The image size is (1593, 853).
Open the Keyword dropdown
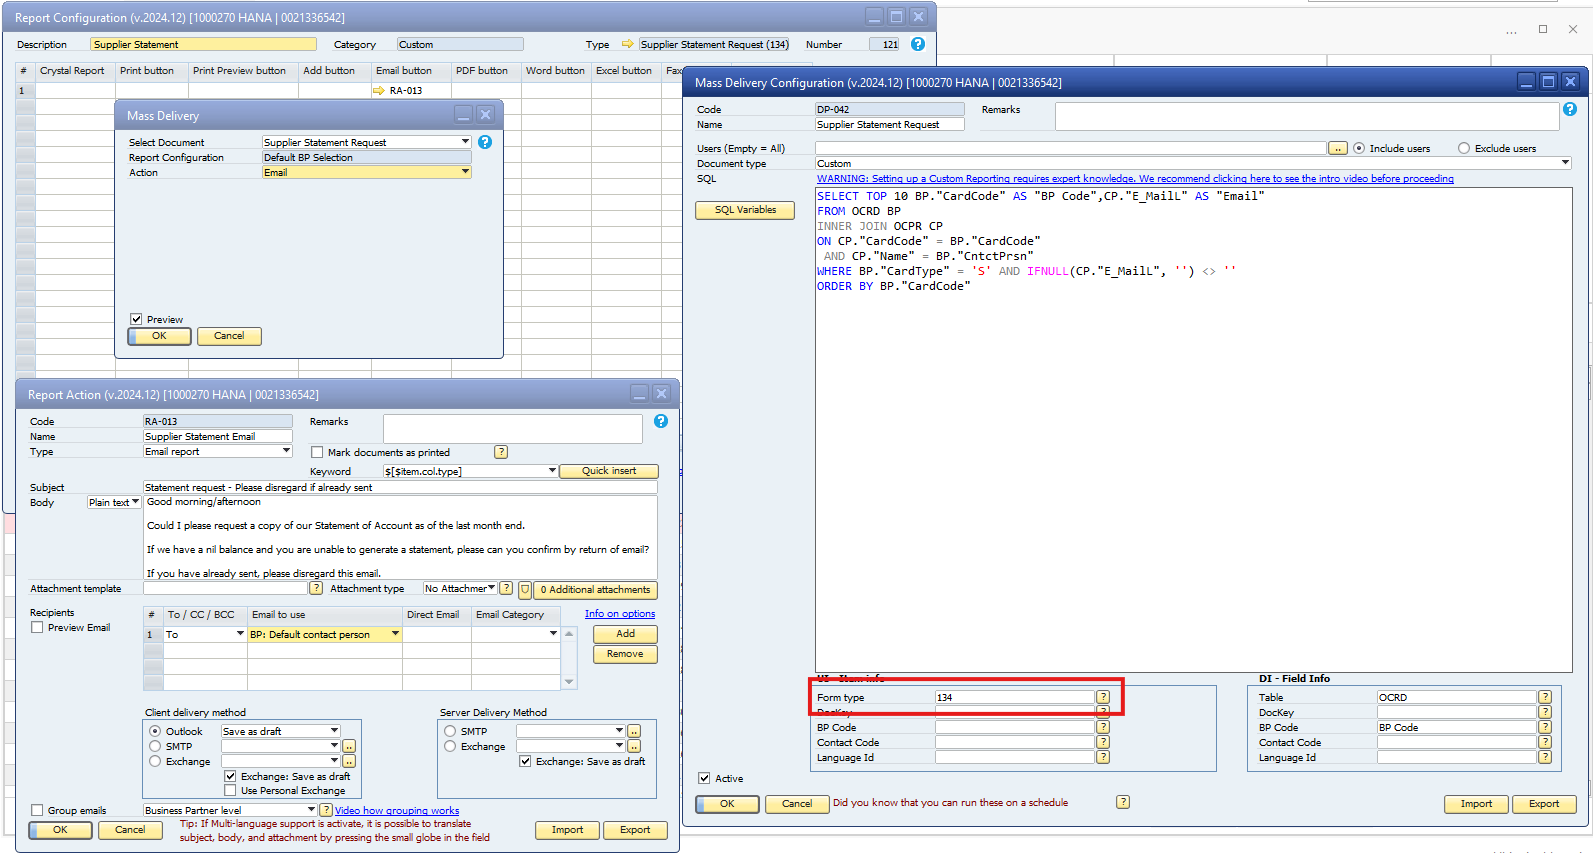coord(551,471)
